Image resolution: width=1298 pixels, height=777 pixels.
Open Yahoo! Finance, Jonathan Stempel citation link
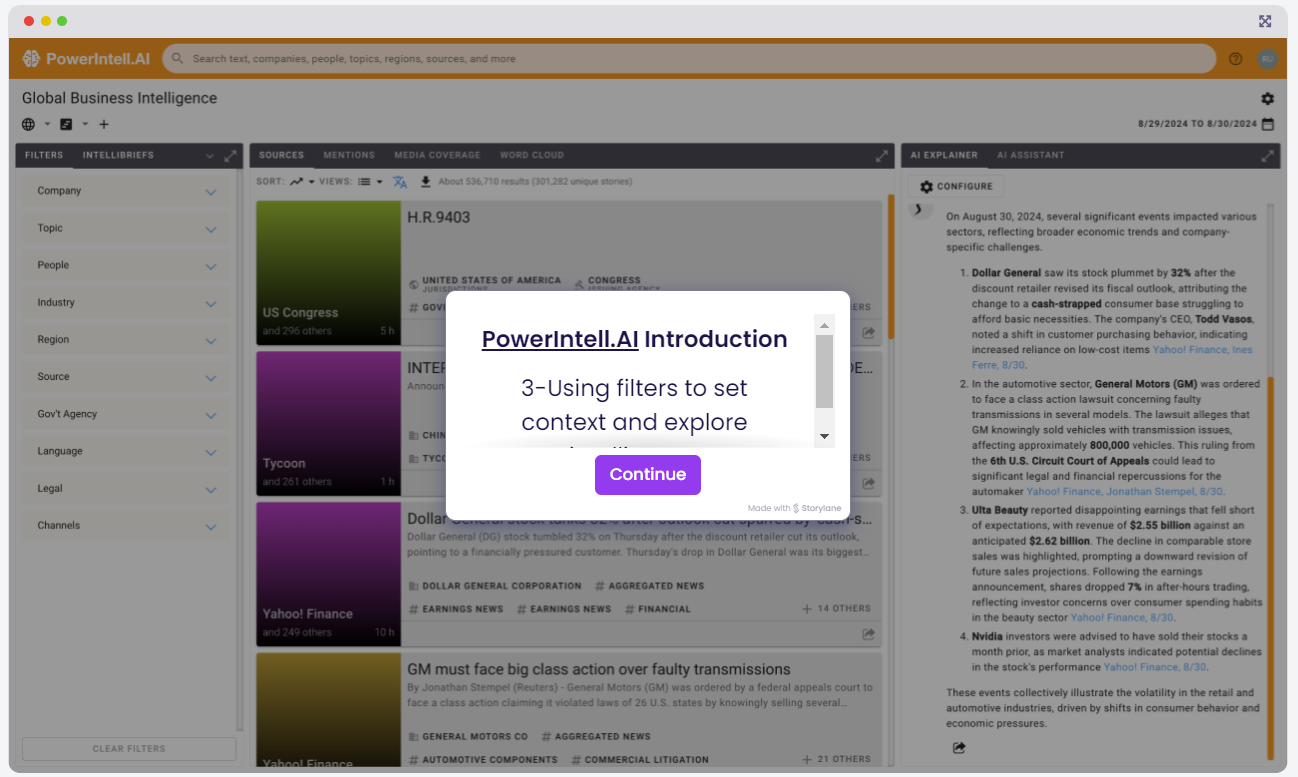pyautogui.click(x=1124, y=492)
